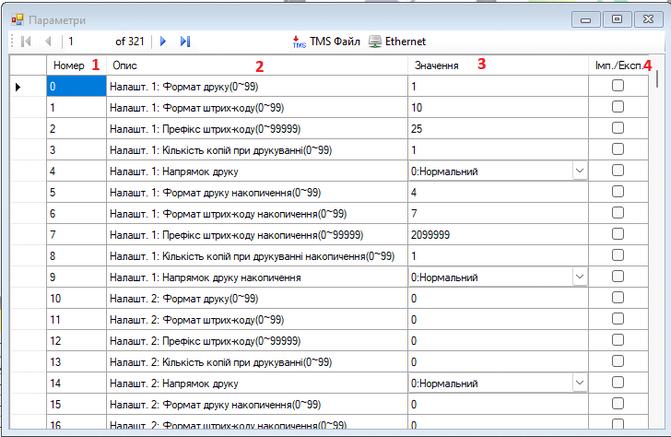671x437 pixels.
Task: Sort by the Опис column header
Action: tap(256, 65)
